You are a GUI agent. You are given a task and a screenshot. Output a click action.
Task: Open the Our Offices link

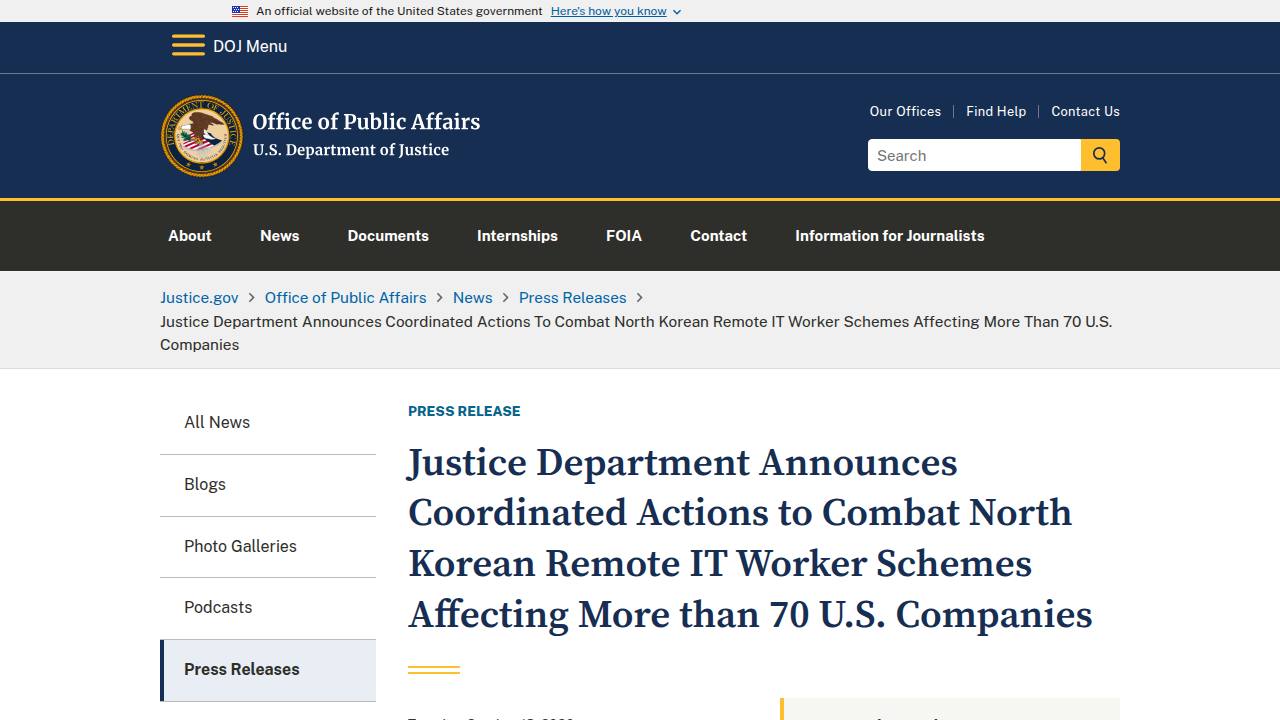click(x=905, y=111)
